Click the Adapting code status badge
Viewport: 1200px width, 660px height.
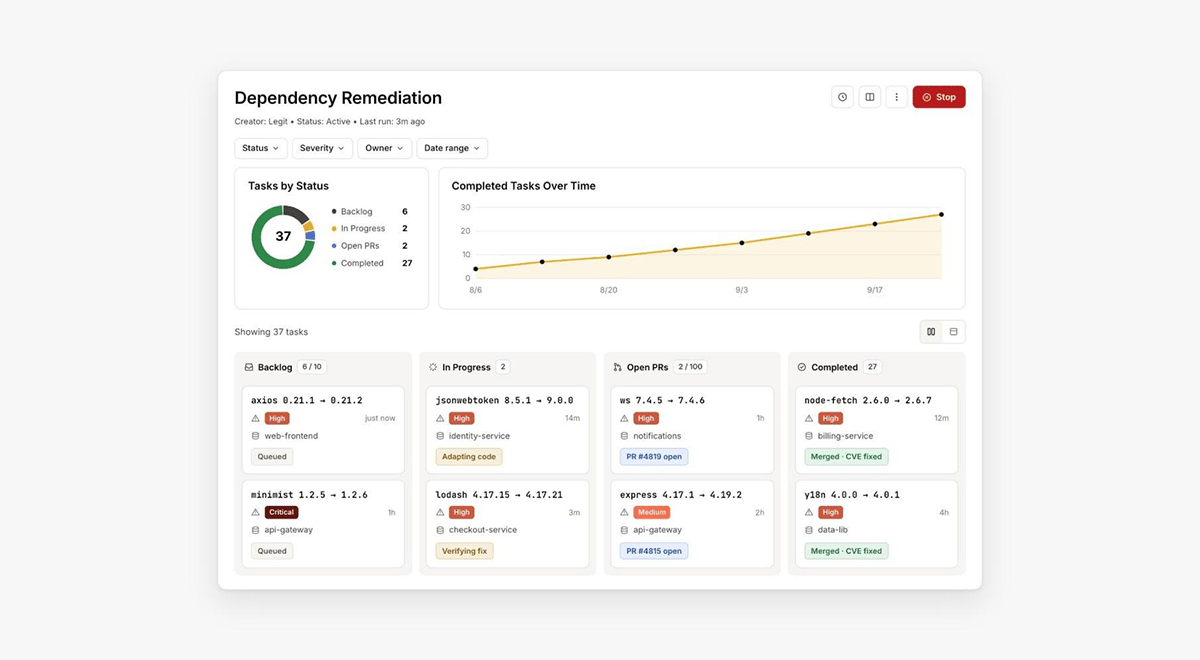pos(469,457)
